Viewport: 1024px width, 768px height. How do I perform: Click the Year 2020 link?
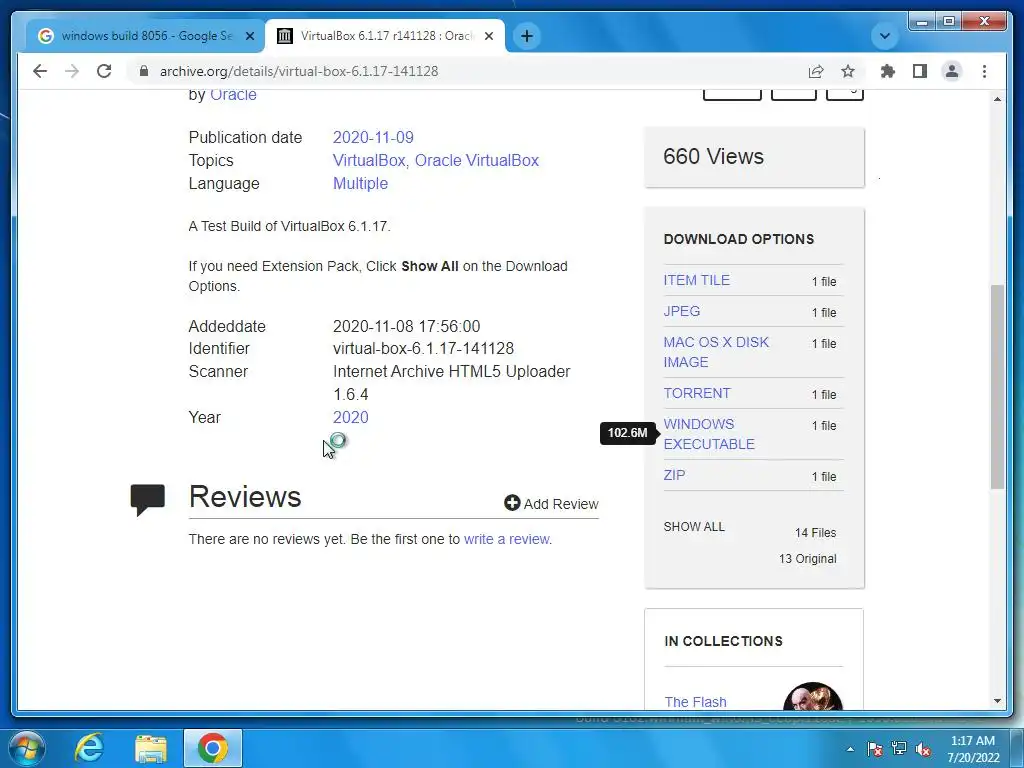(351, 417)
